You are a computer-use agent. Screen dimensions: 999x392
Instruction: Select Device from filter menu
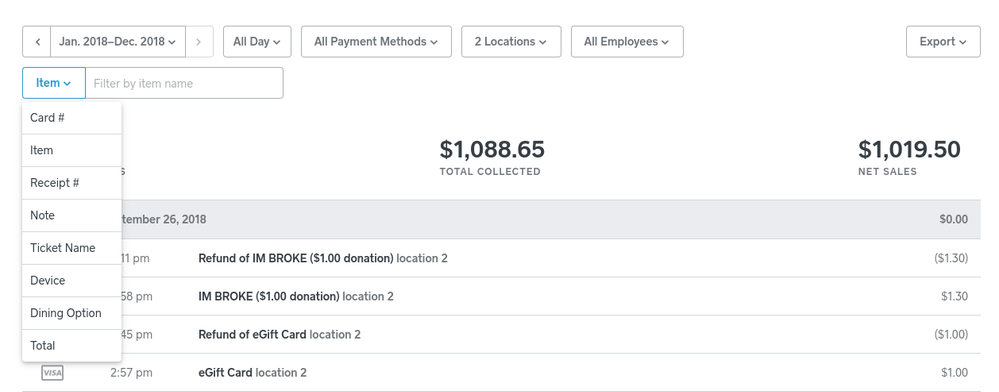pos(71,280)
